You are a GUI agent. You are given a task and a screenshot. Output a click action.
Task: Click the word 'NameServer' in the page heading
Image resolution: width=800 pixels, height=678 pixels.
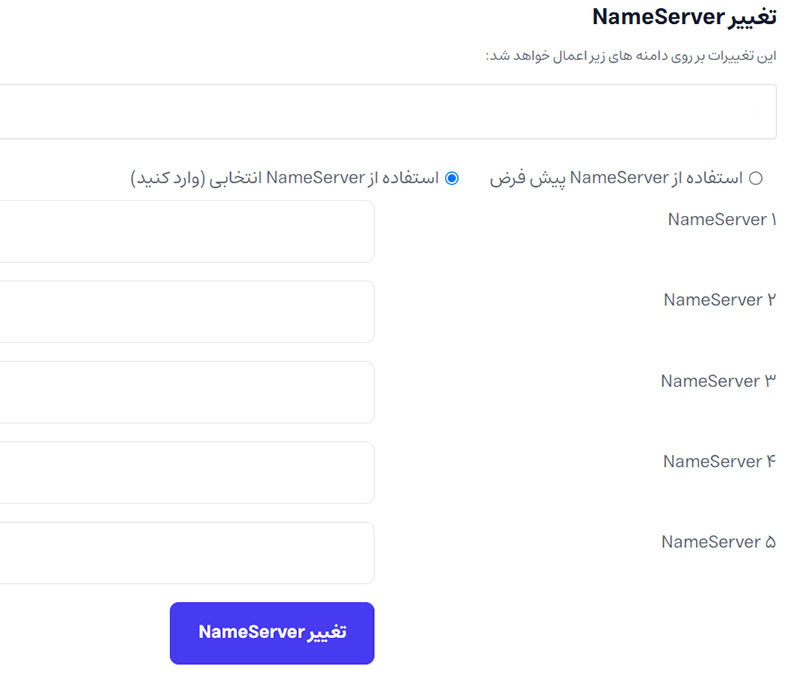click(x=657, y=17)
